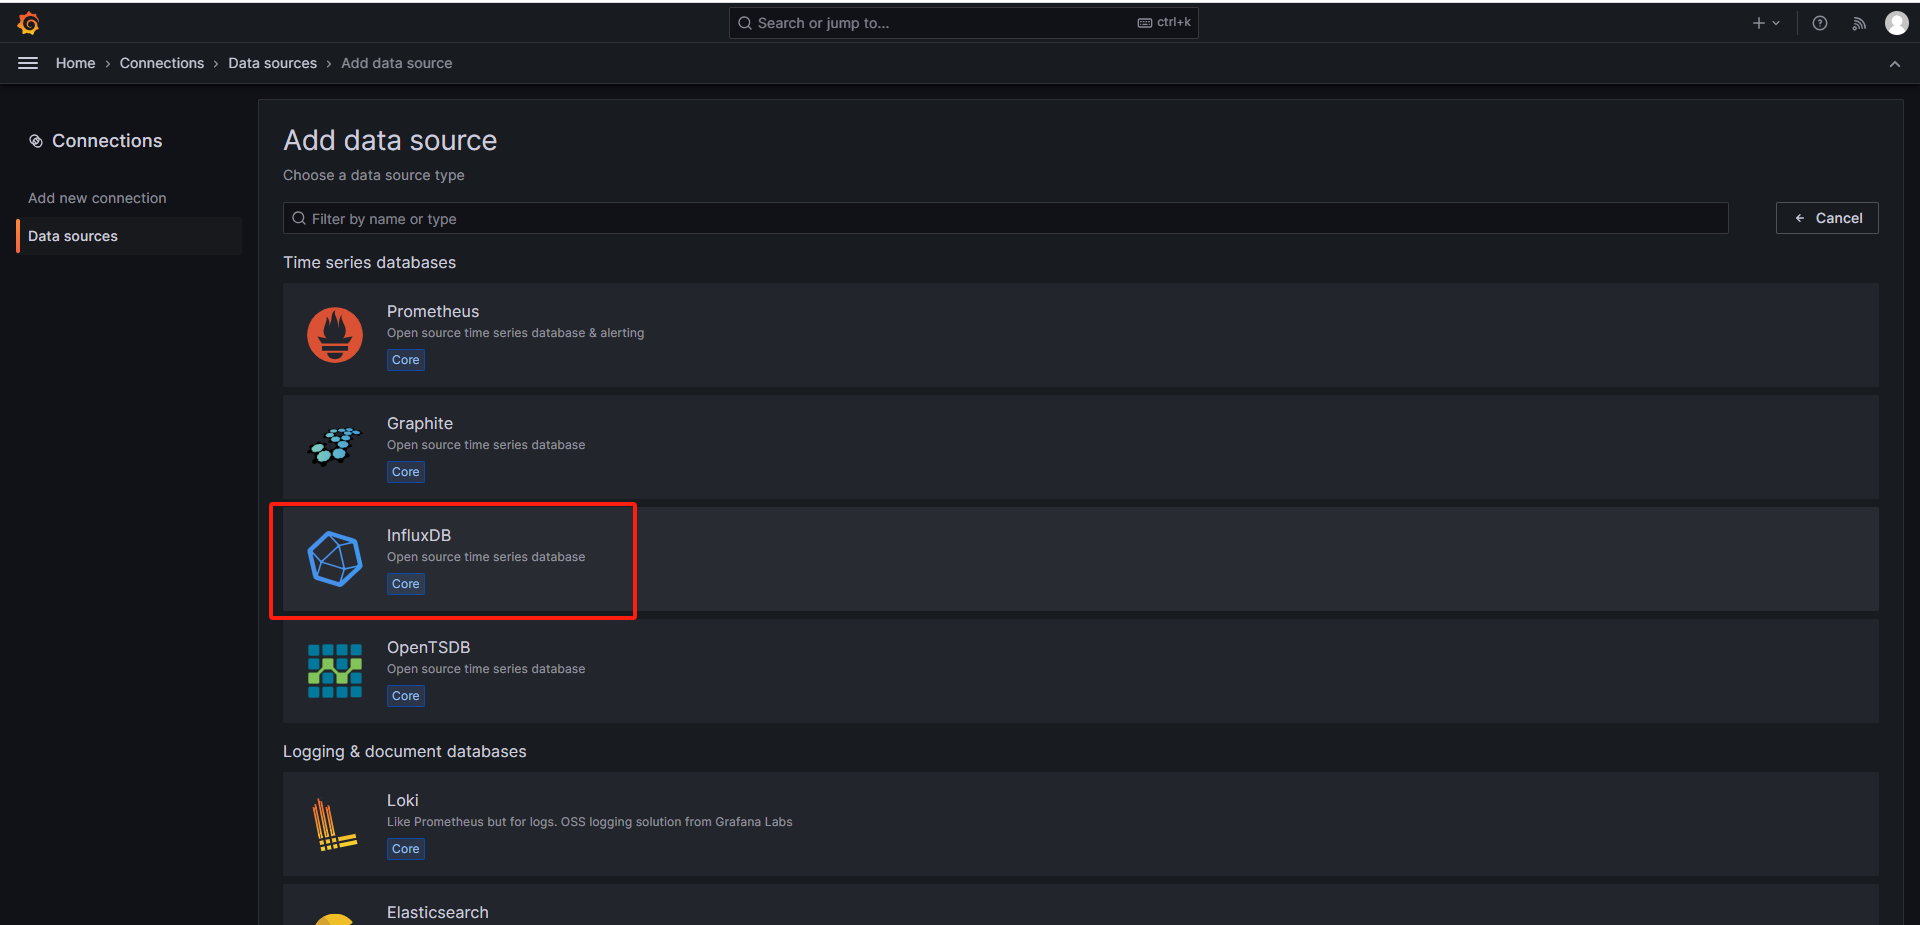Click the Grafana logo icon

point(28,23)
